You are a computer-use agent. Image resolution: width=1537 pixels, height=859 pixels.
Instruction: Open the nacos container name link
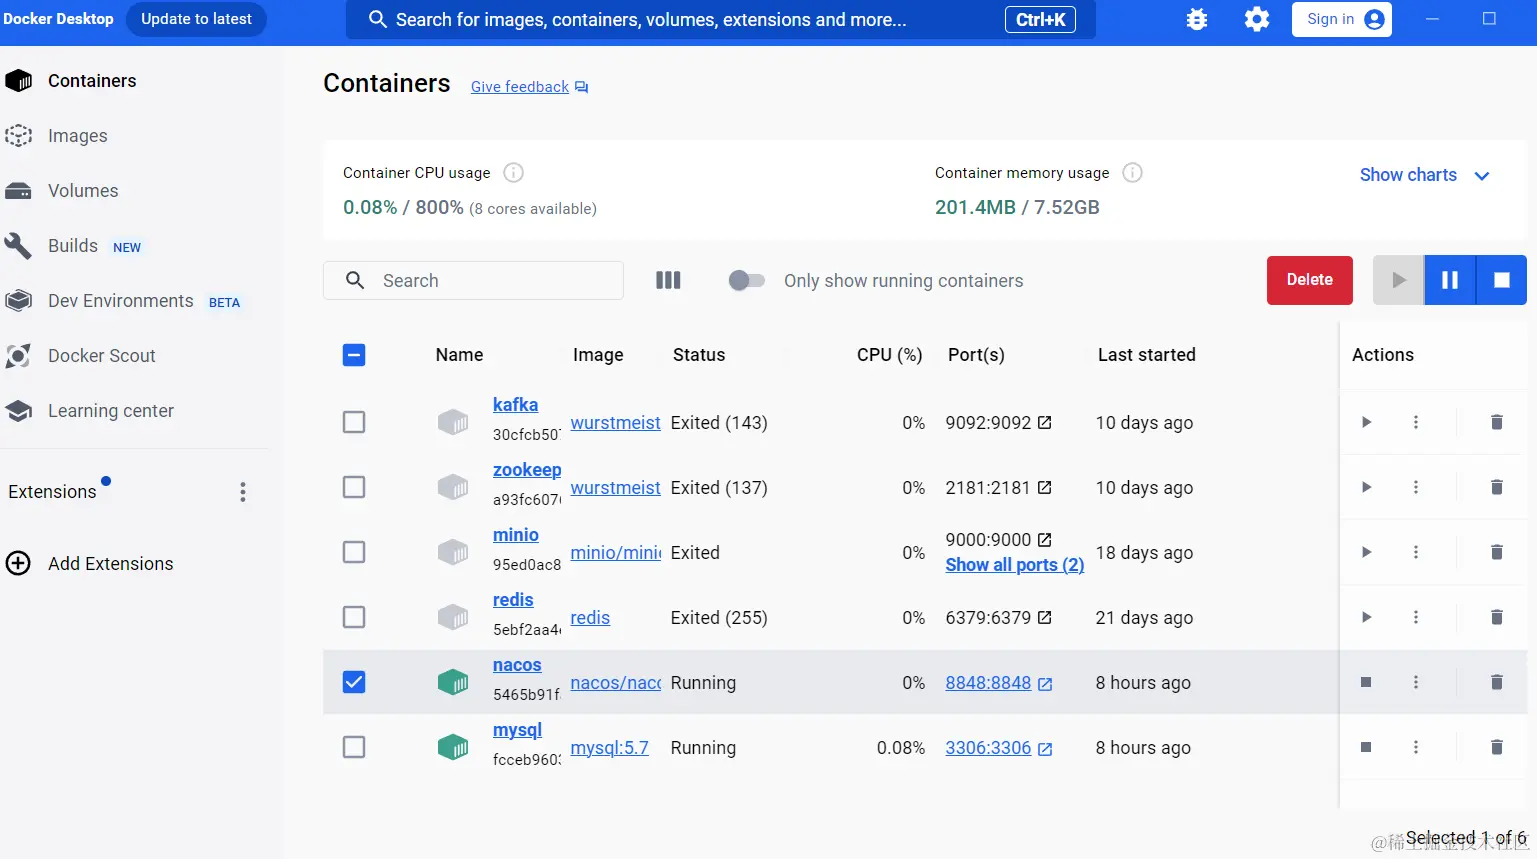pyautogui.click(x=517, y=665)
